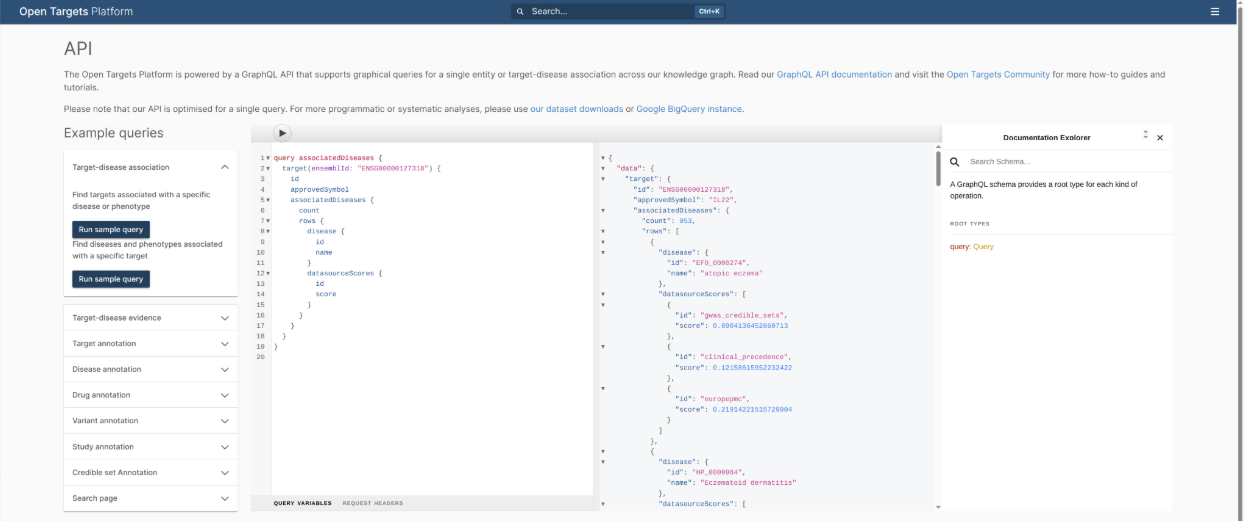This screenshot has height=530, width=1244.
Task: Click the results pane vertical scrollbar thumb
Action: 938,168
